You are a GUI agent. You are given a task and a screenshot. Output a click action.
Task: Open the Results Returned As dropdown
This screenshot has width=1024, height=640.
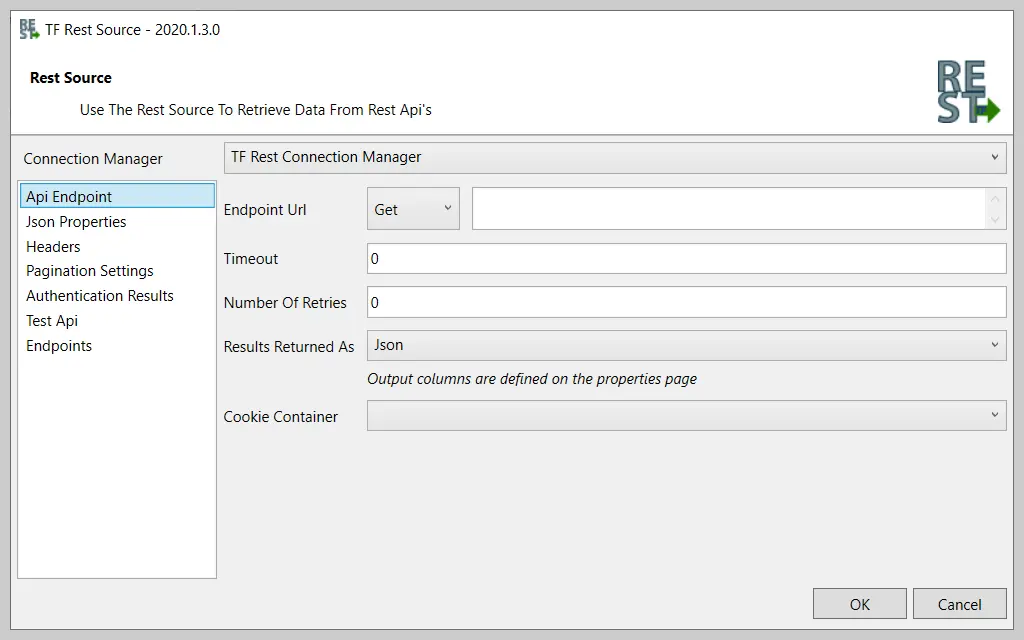(686, 345)
